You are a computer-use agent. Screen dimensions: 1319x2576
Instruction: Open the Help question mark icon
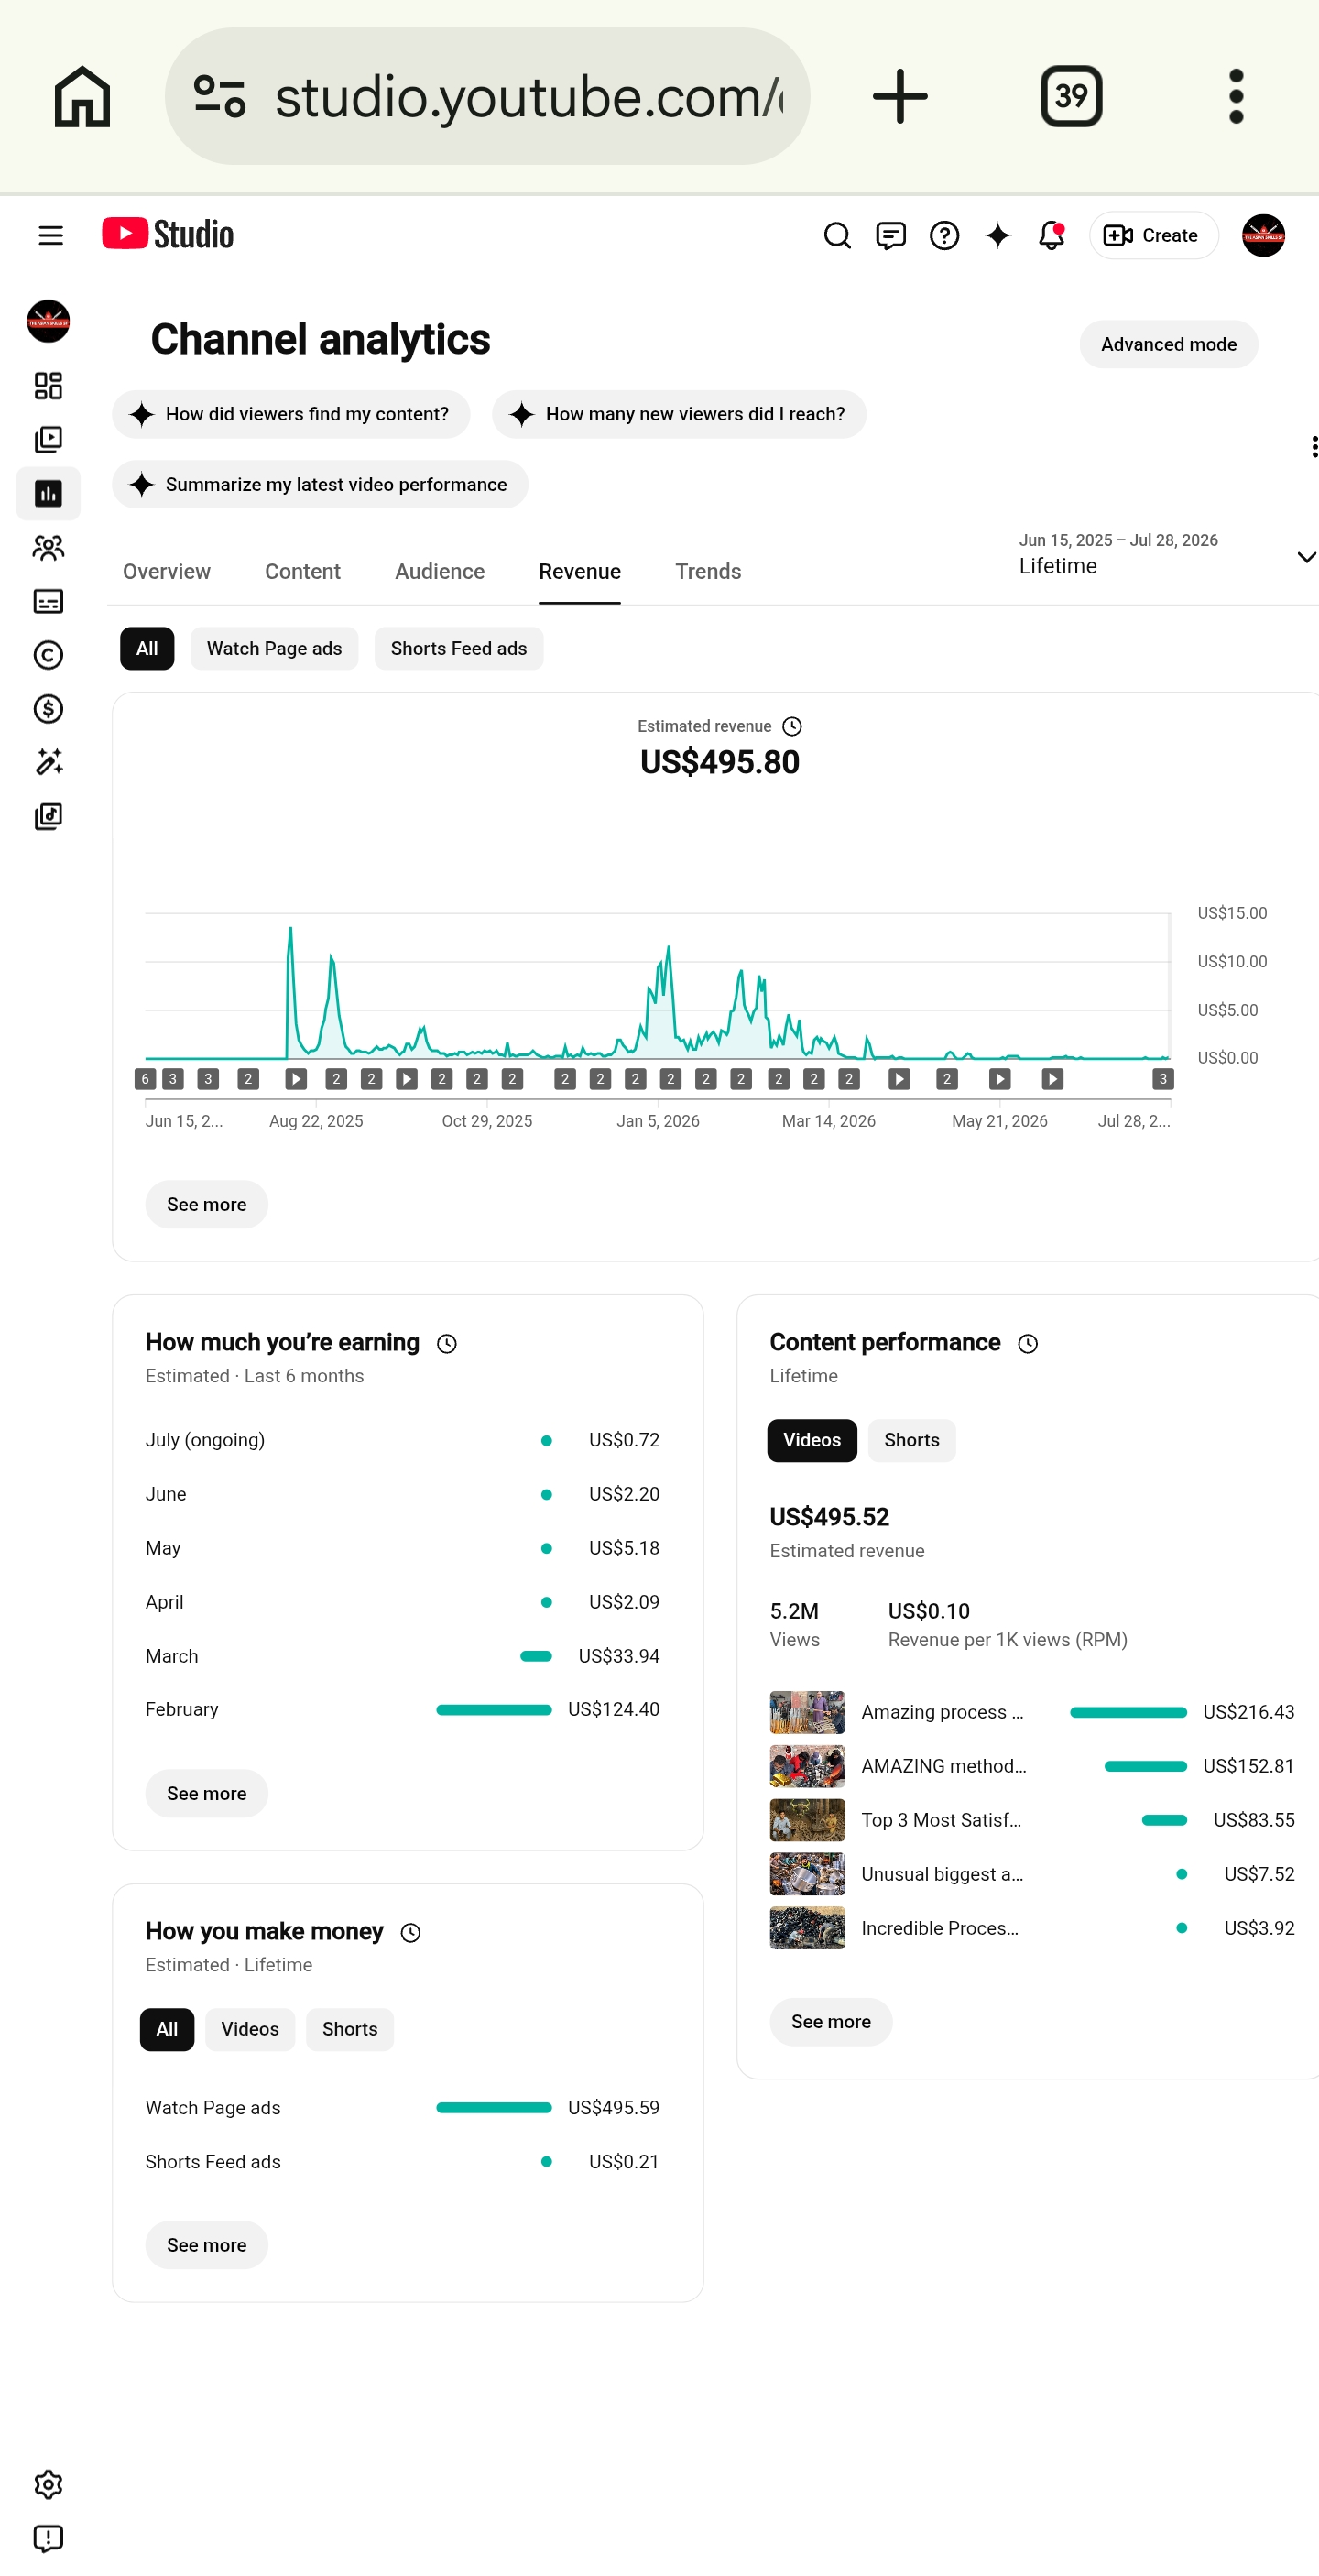[944, 235]
